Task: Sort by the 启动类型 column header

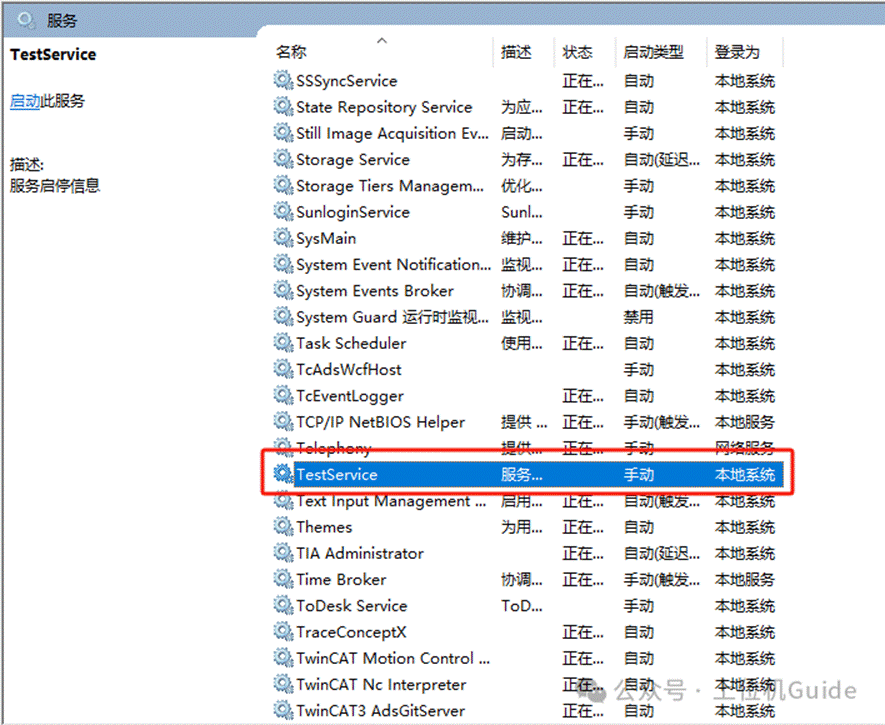Action: tap(654, 52)
